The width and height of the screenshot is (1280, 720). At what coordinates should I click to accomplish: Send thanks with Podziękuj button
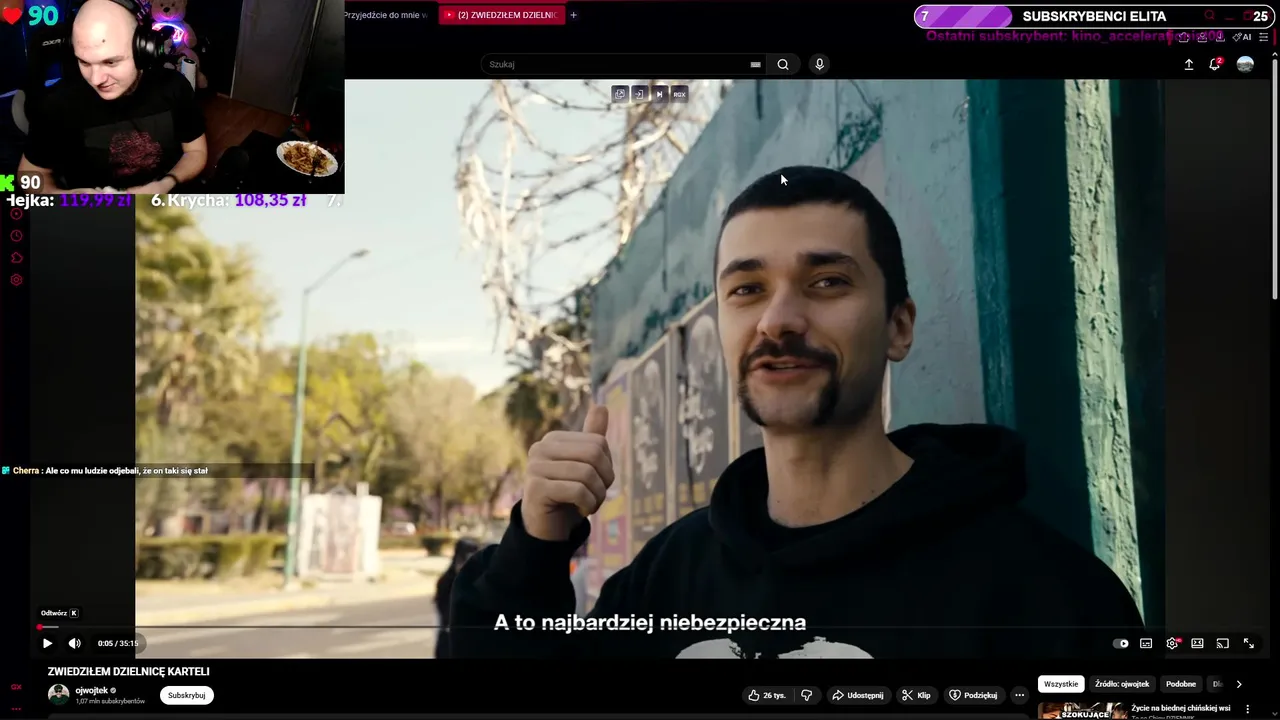pyautogui.click(x=973, y=695)
